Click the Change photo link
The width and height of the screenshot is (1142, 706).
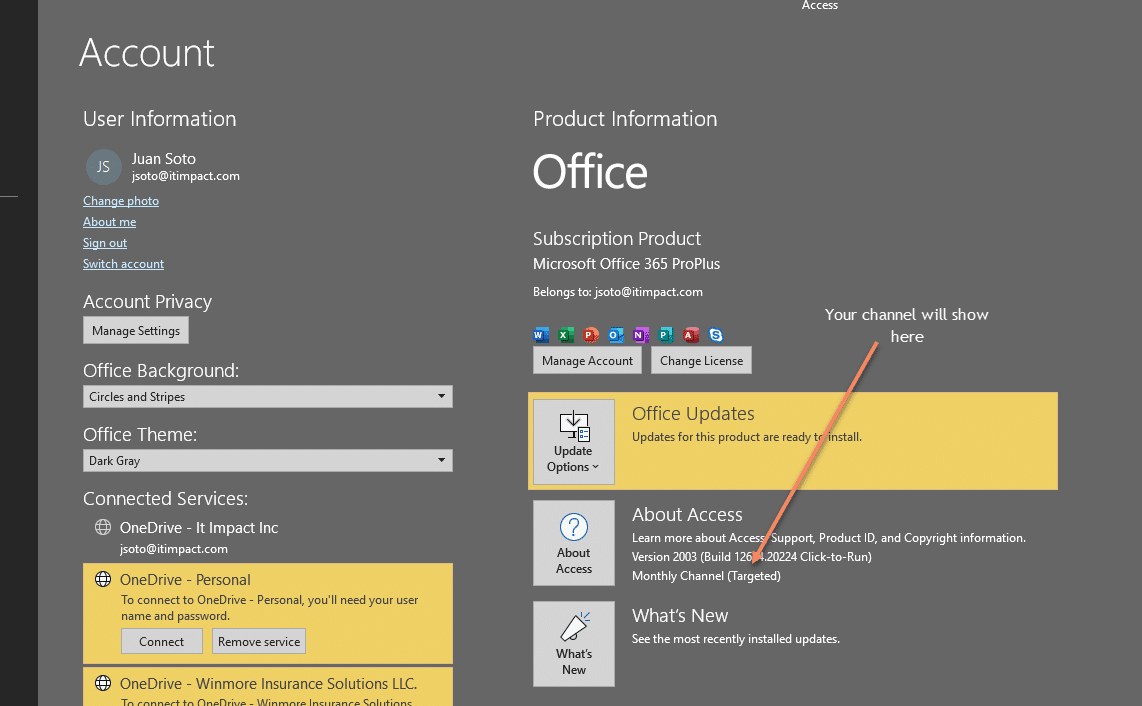pyautogui.click(x=121, y=201)
